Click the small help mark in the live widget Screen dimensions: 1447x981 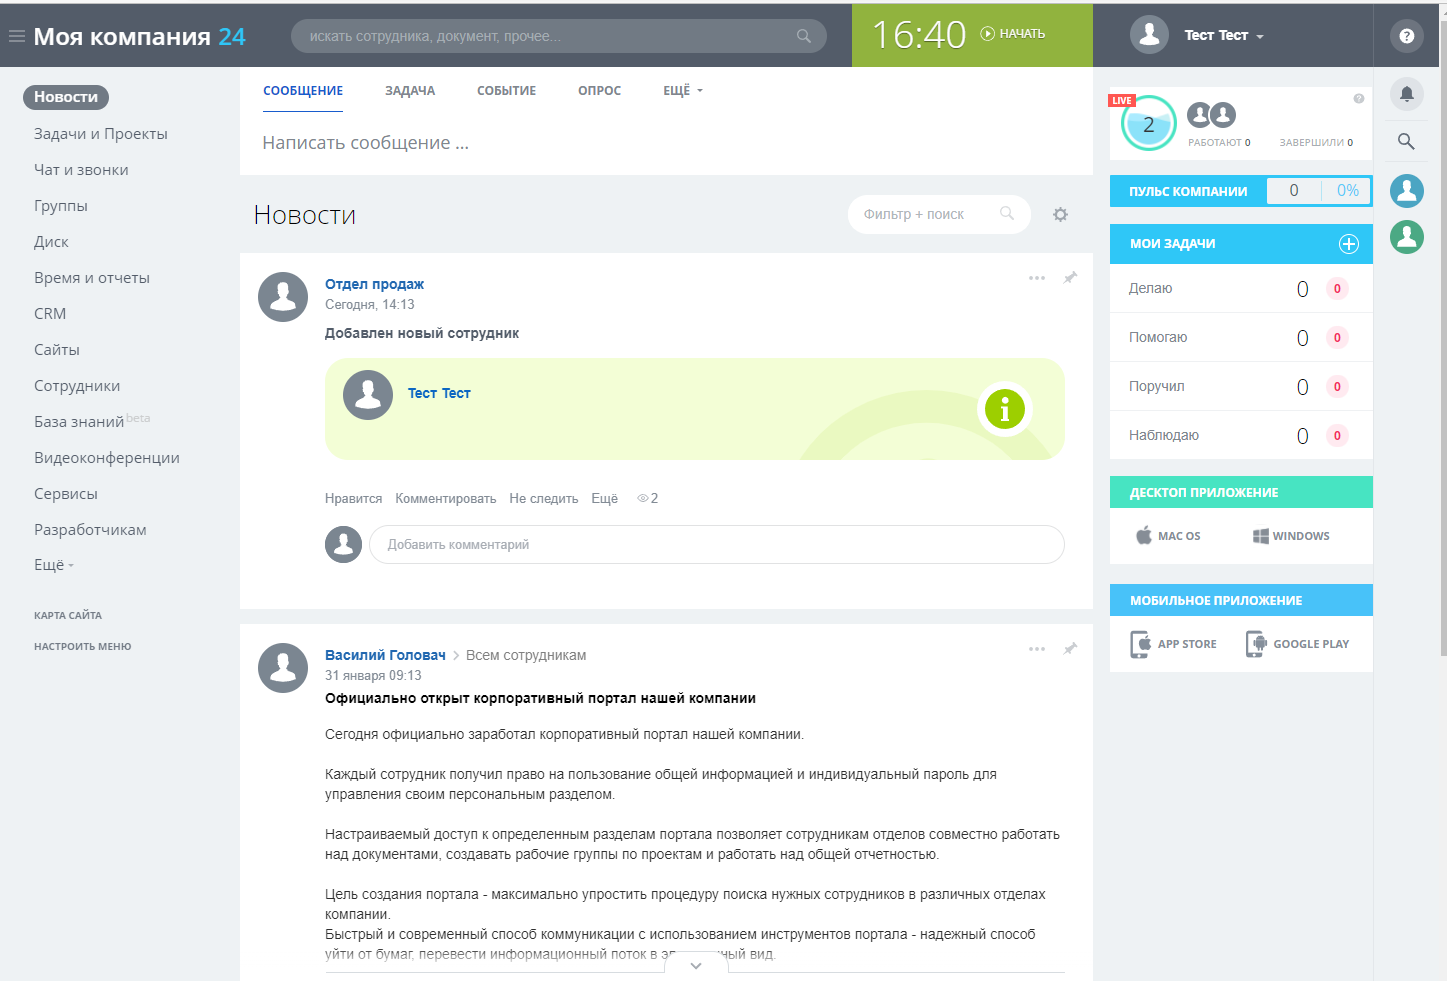click(1359, 98)
